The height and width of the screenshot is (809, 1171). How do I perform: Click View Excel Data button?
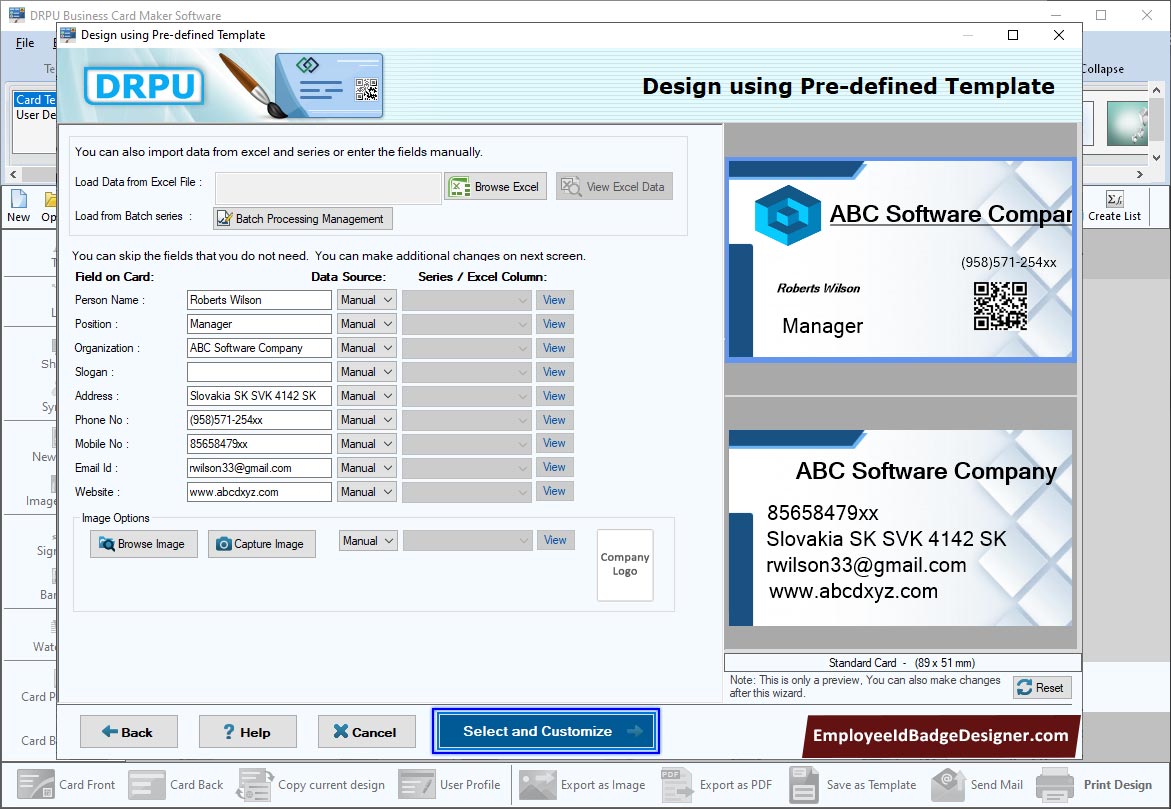[x=614, y=187]
